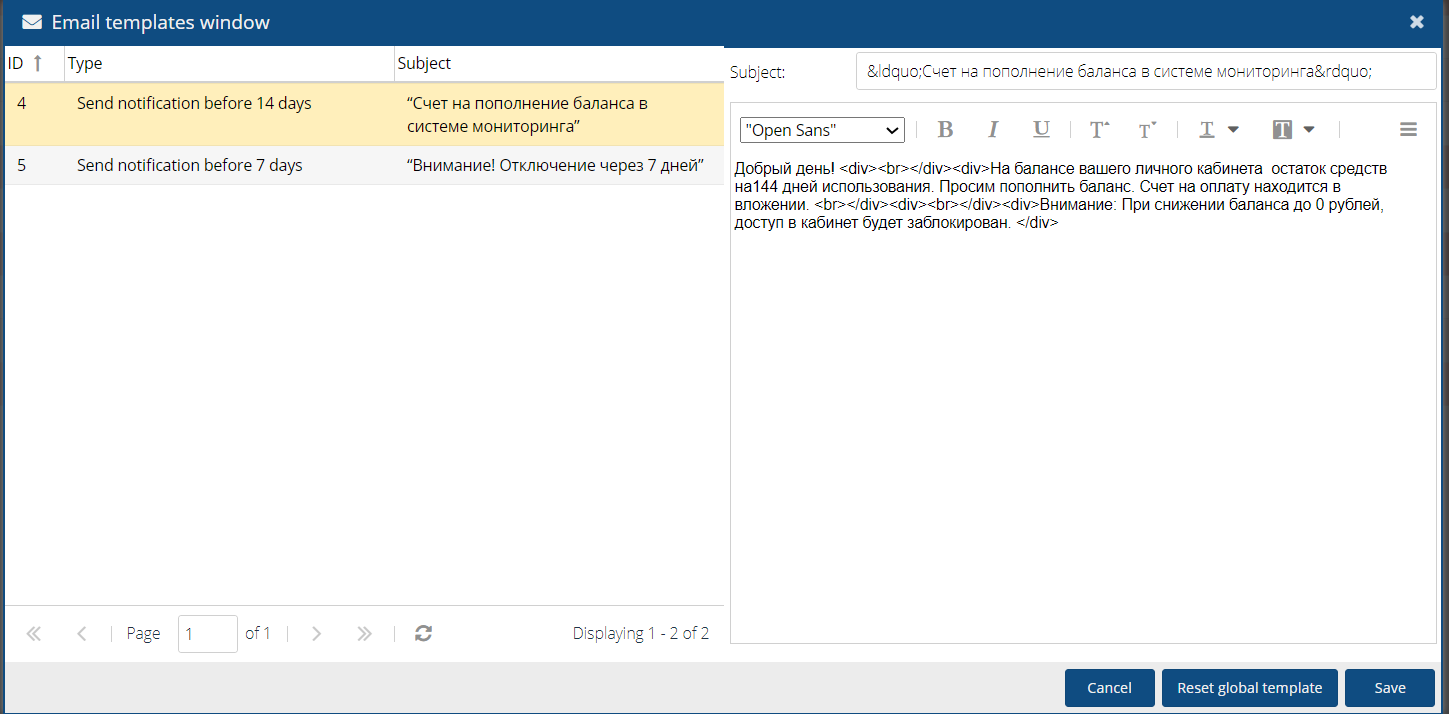Refresh the email templates list
Viewport: 1449px width, 714px height.
pyautogui.click(x=423, y=633)
